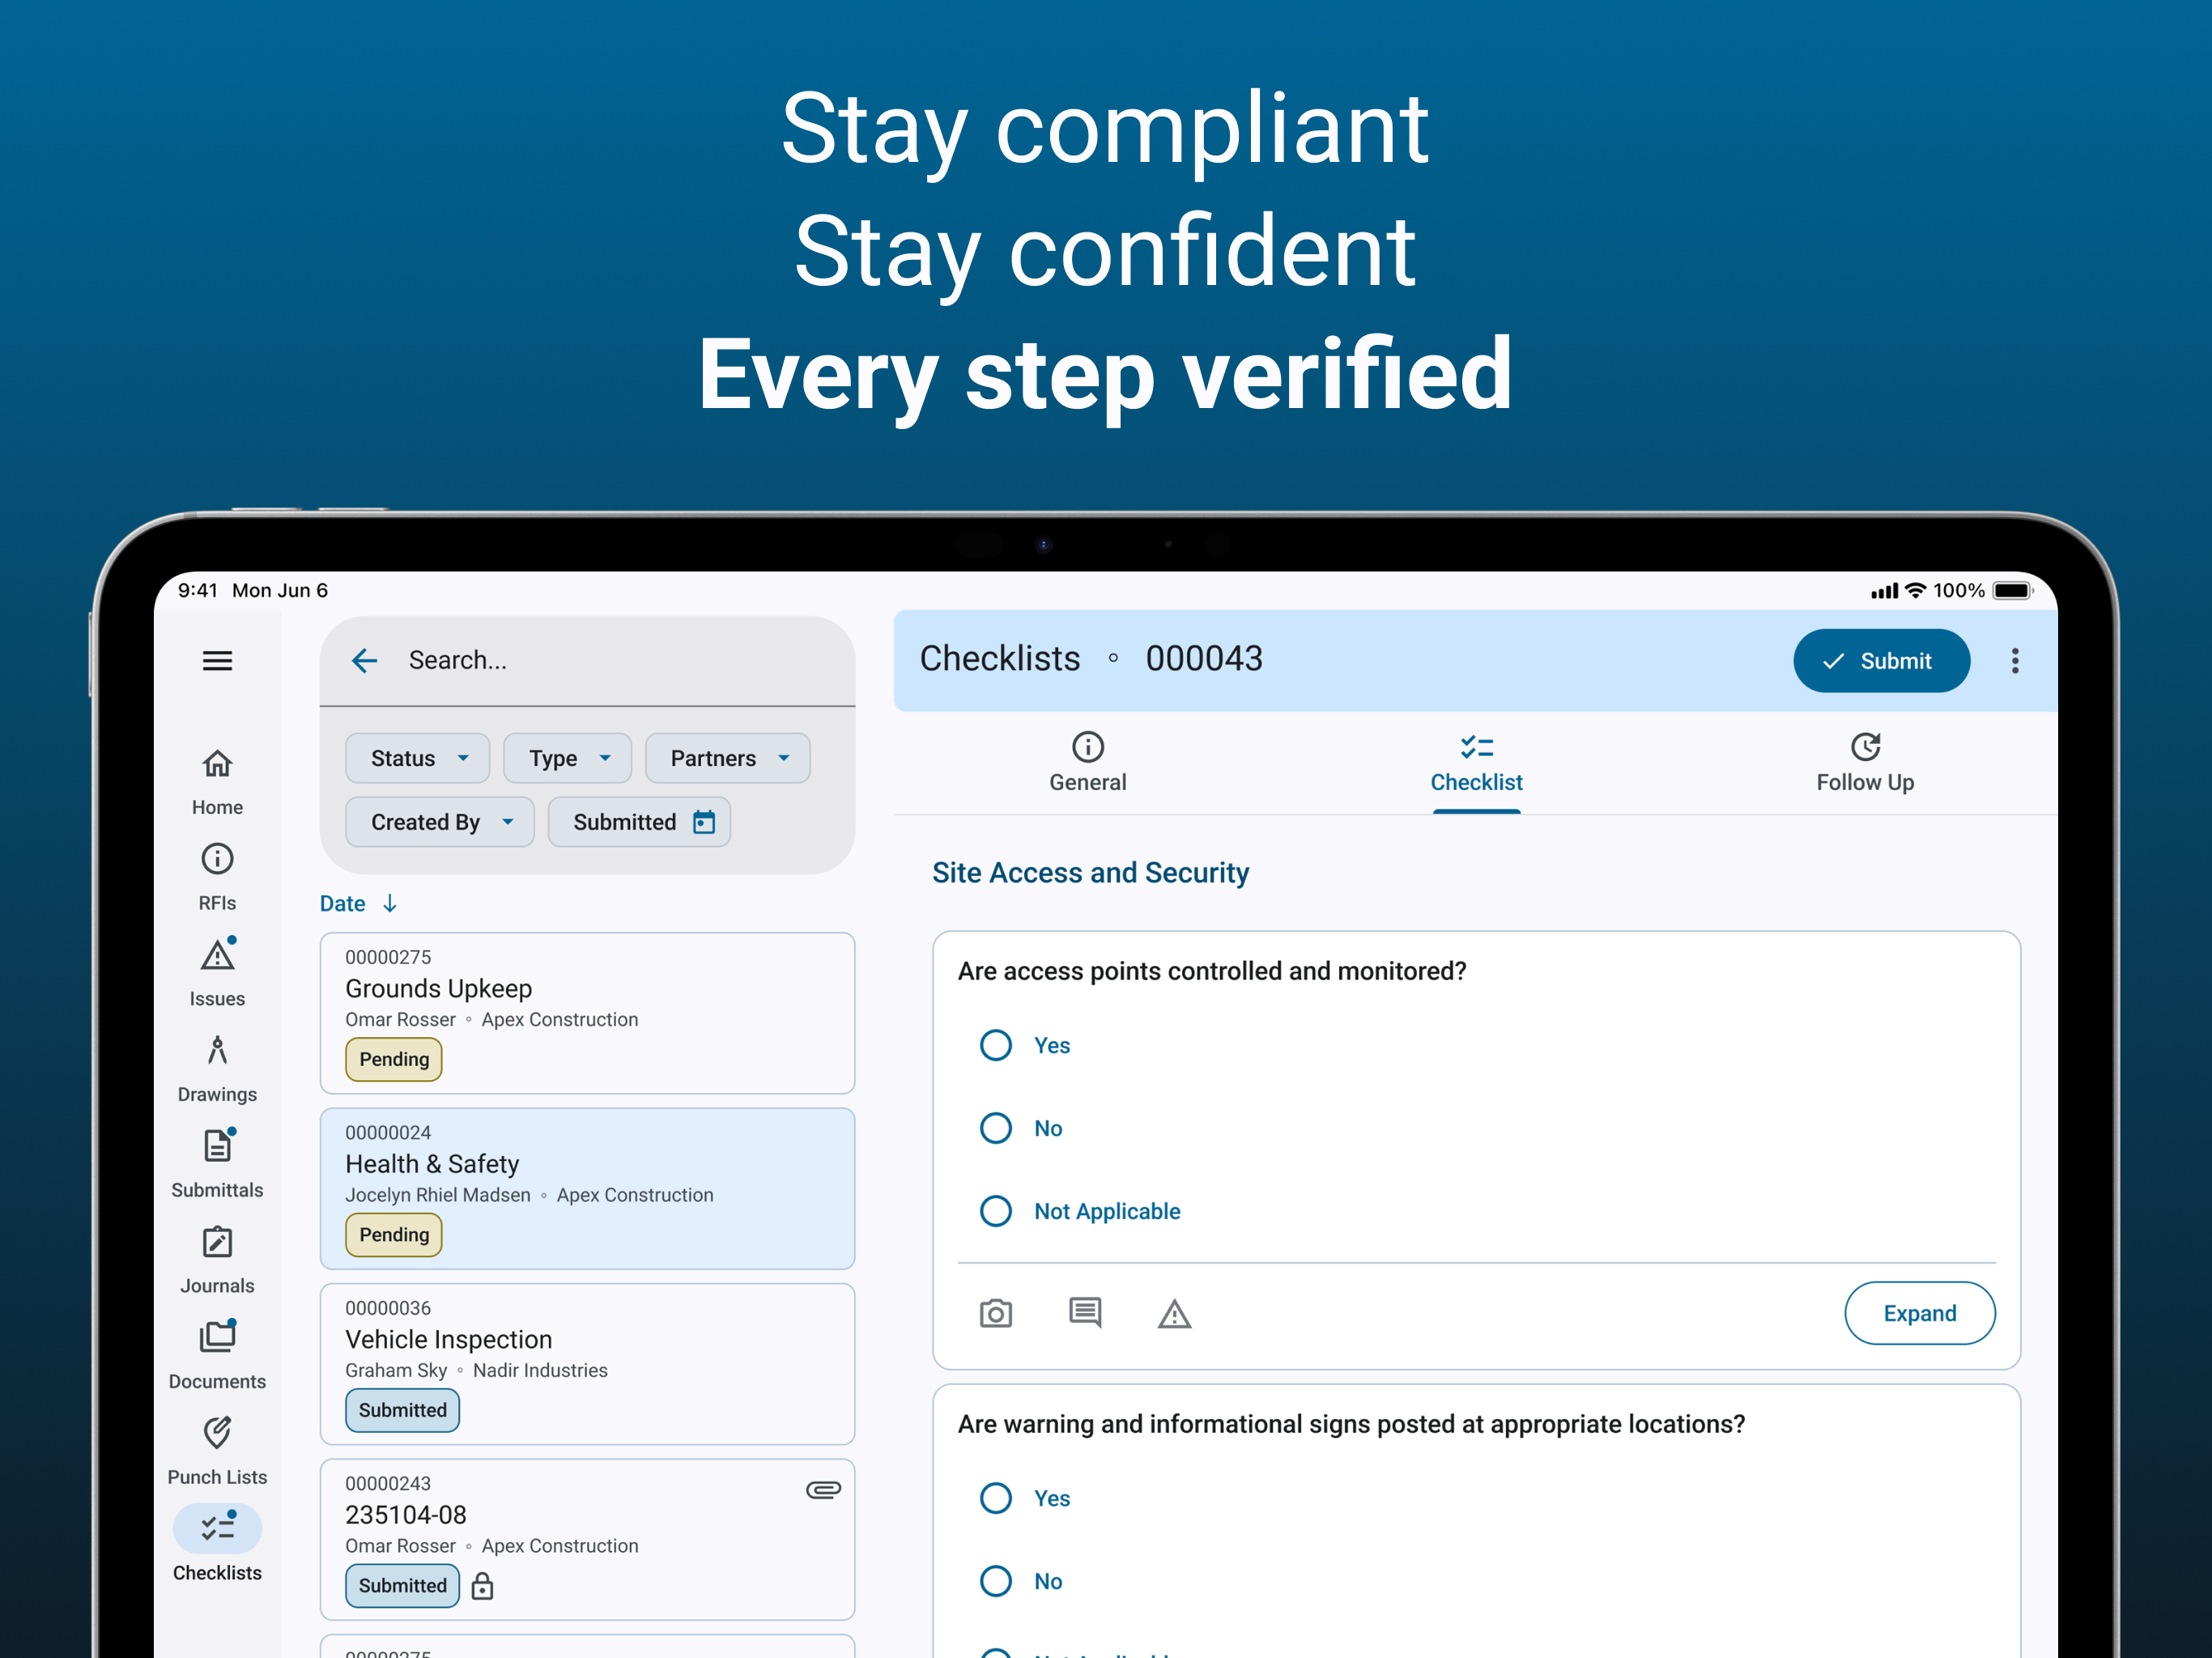Submit the checklist 000043
The height and width of the screenshot is (1658, 2212).
1881,660
